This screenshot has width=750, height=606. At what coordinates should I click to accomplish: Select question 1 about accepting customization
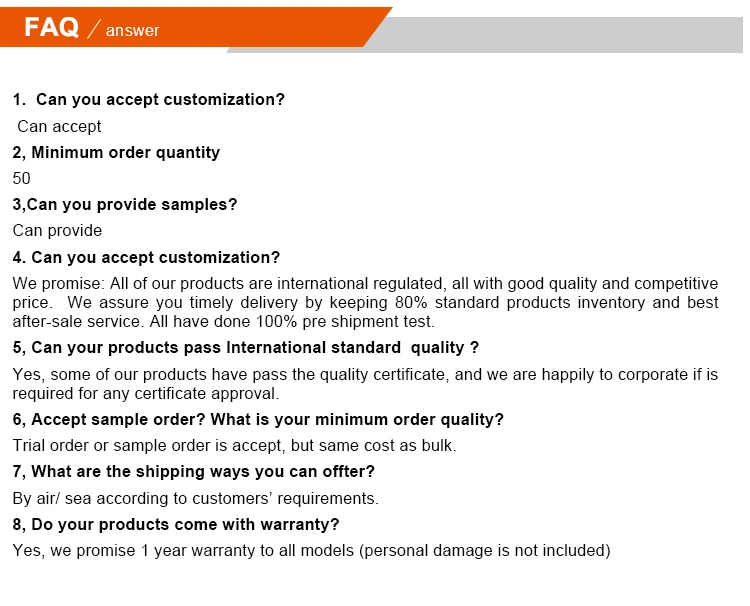pos(149,99)
